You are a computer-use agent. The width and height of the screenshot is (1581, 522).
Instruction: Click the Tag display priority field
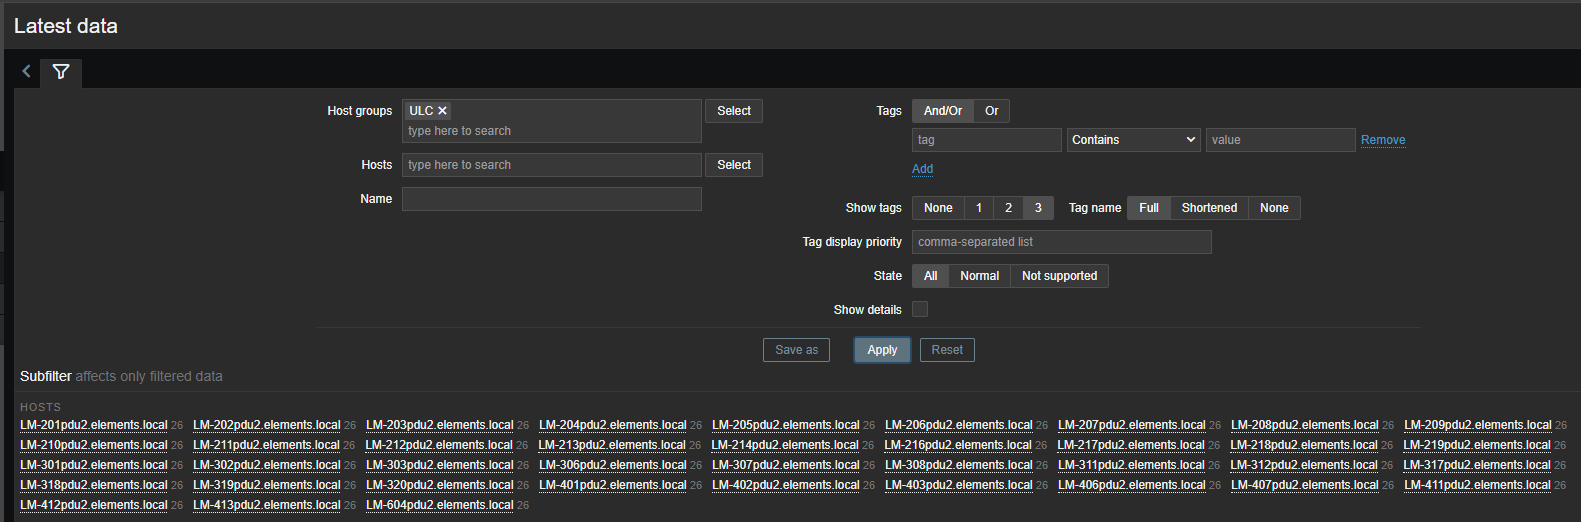(x=1061, y=242)
